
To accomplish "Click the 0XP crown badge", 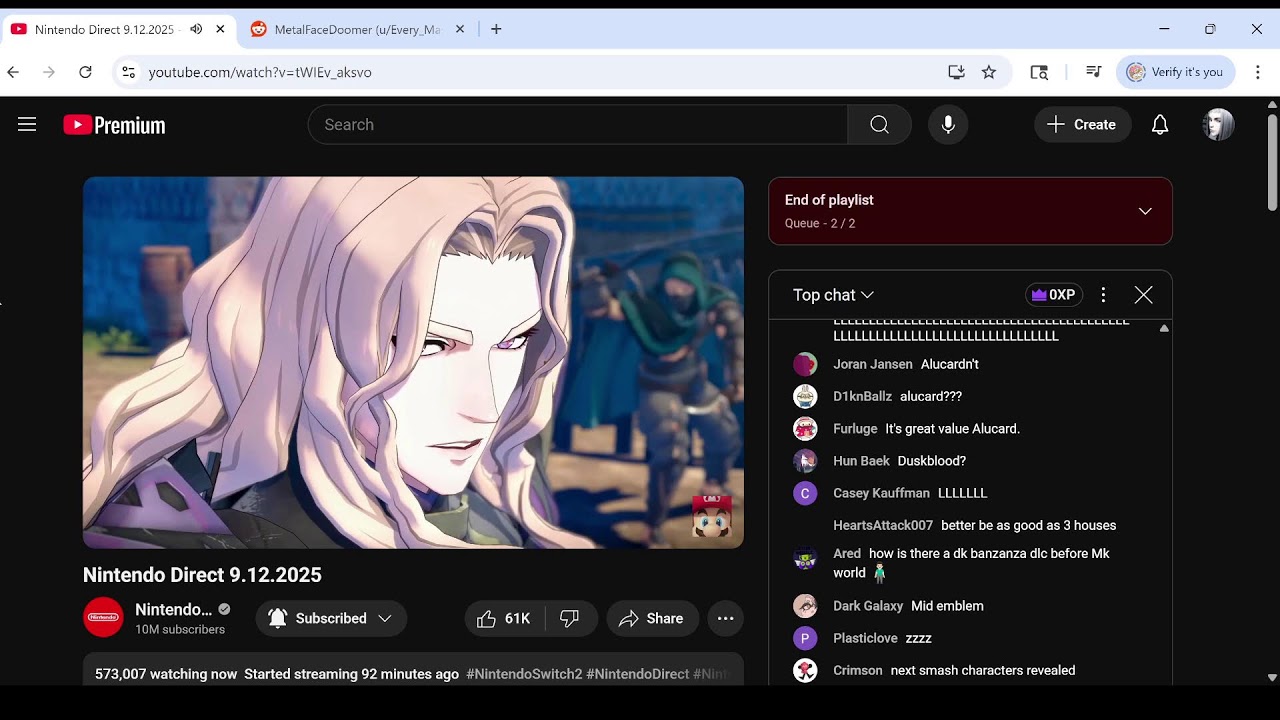I will point(1054,295).
